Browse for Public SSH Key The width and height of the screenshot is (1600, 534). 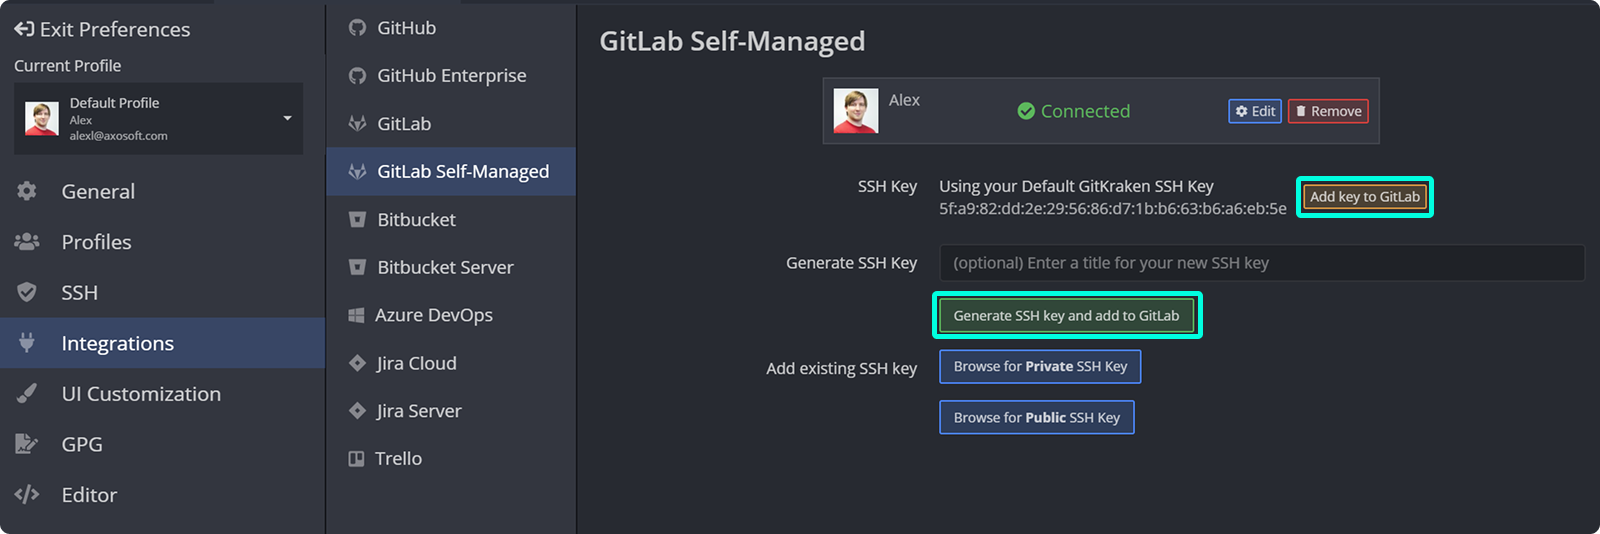tap(1036, 418)
